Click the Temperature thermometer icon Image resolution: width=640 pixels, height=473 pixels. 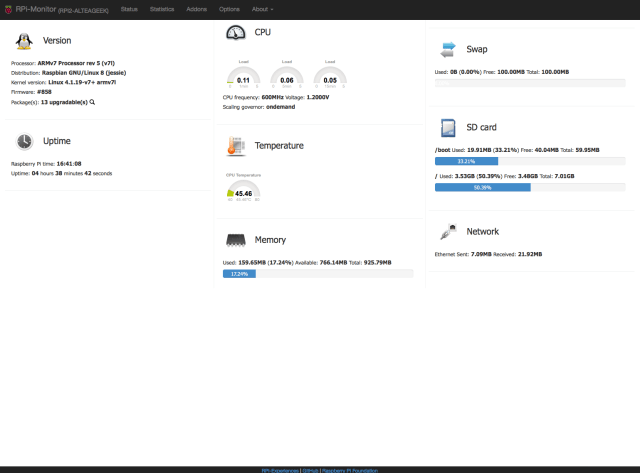(236, 145)
